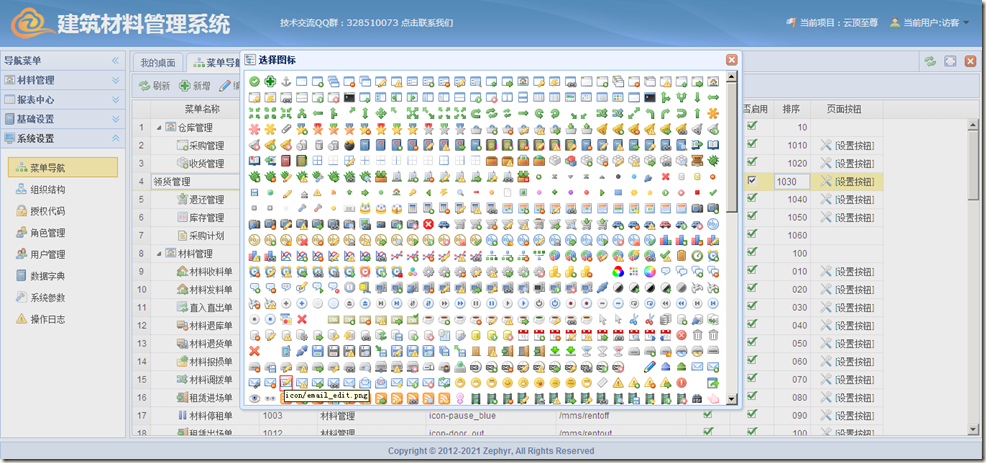The width and height of the screenshot is (986, 463).
Task: Pick the color swatch grid icon
Action: (633, 272)
